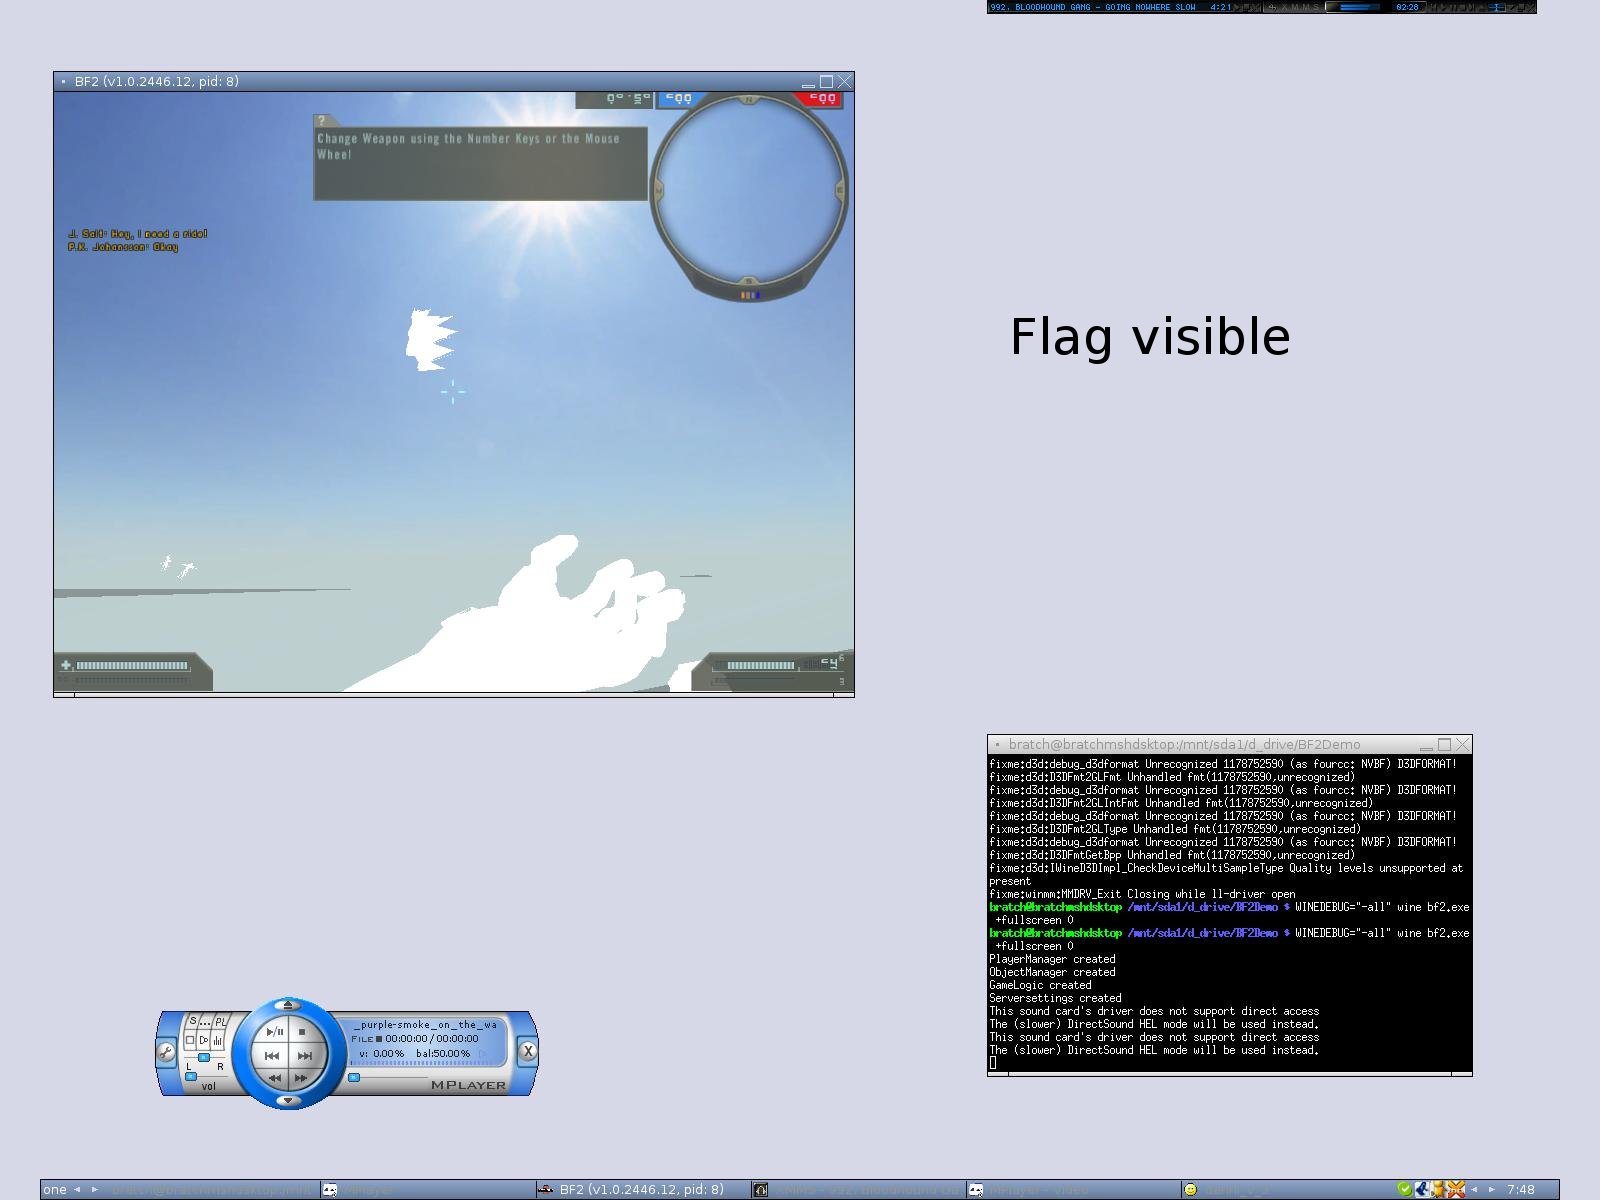Viewport: 1600px width, 1200px height.
Task: Click the MPlayer balance slider handle
Action: coord(204,1057)
